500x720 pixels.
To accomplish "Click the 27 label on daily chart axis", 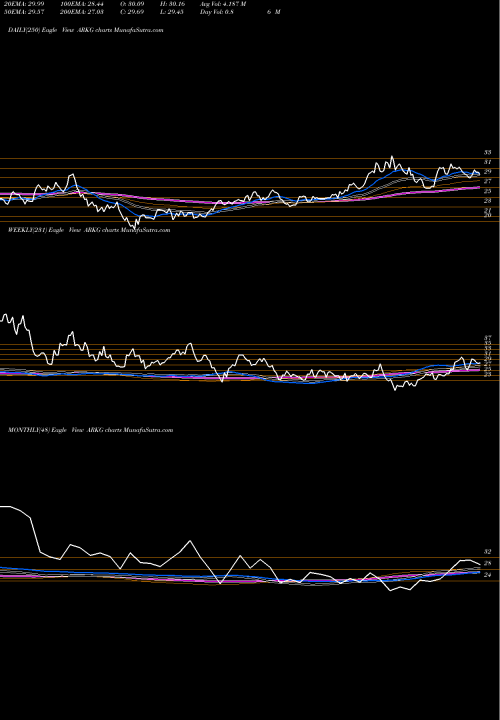I will [x=487, y=181].
